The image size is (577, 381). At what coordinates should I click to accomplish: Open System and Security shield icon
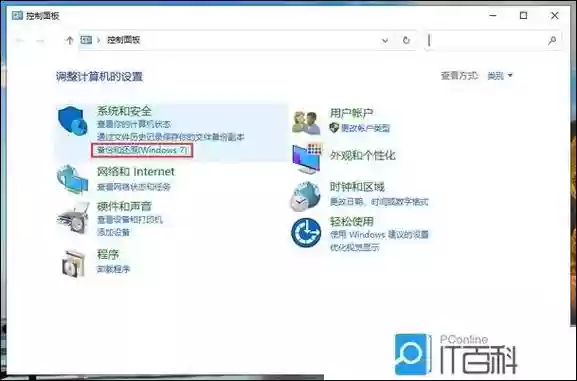pos(72,121)
